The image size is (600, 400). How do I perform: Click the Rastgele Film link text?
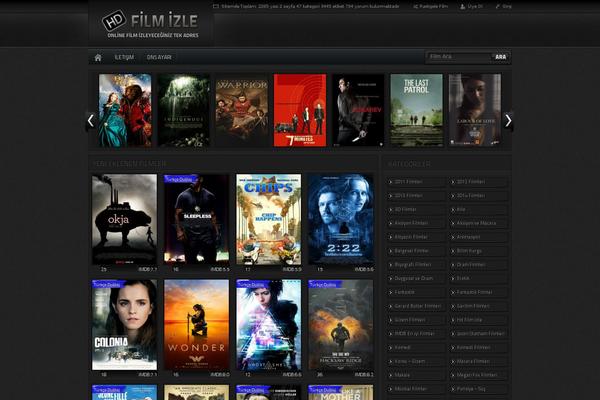434,7
